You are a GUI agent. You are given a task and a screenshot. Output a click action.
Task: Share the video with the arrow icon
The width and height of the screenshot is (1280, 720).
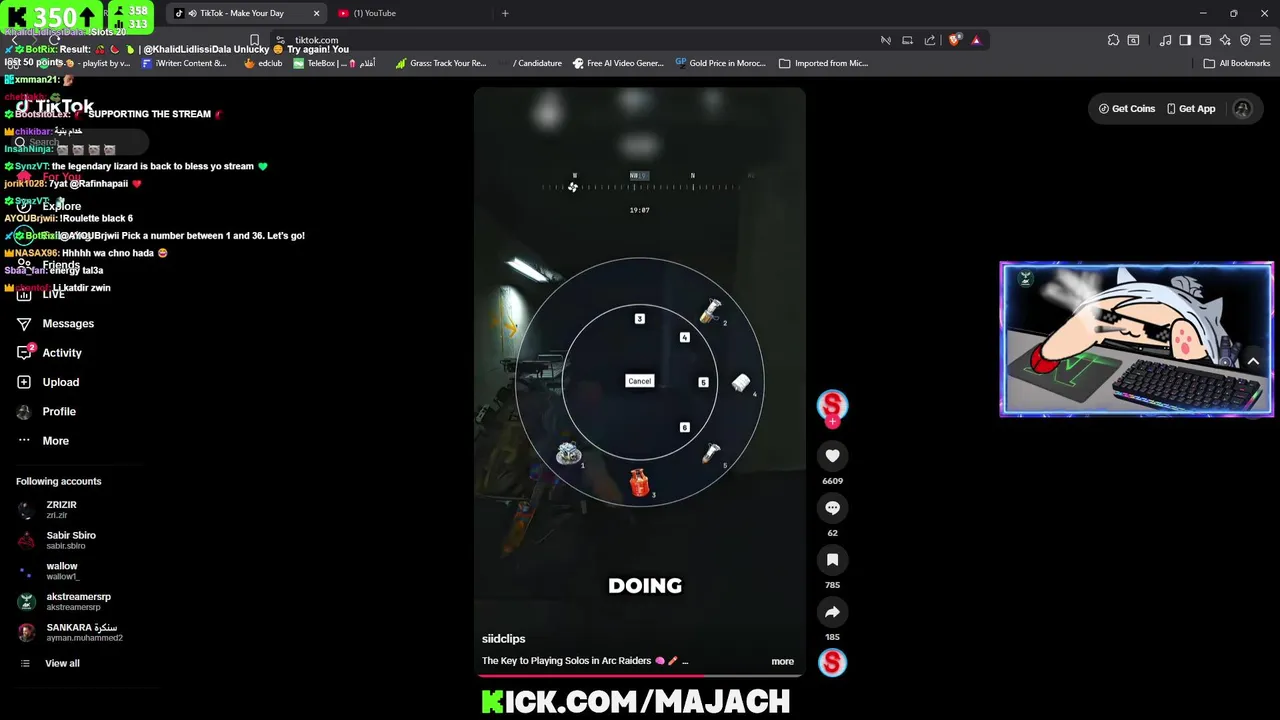pyautogui.click(x=832, y=612)
